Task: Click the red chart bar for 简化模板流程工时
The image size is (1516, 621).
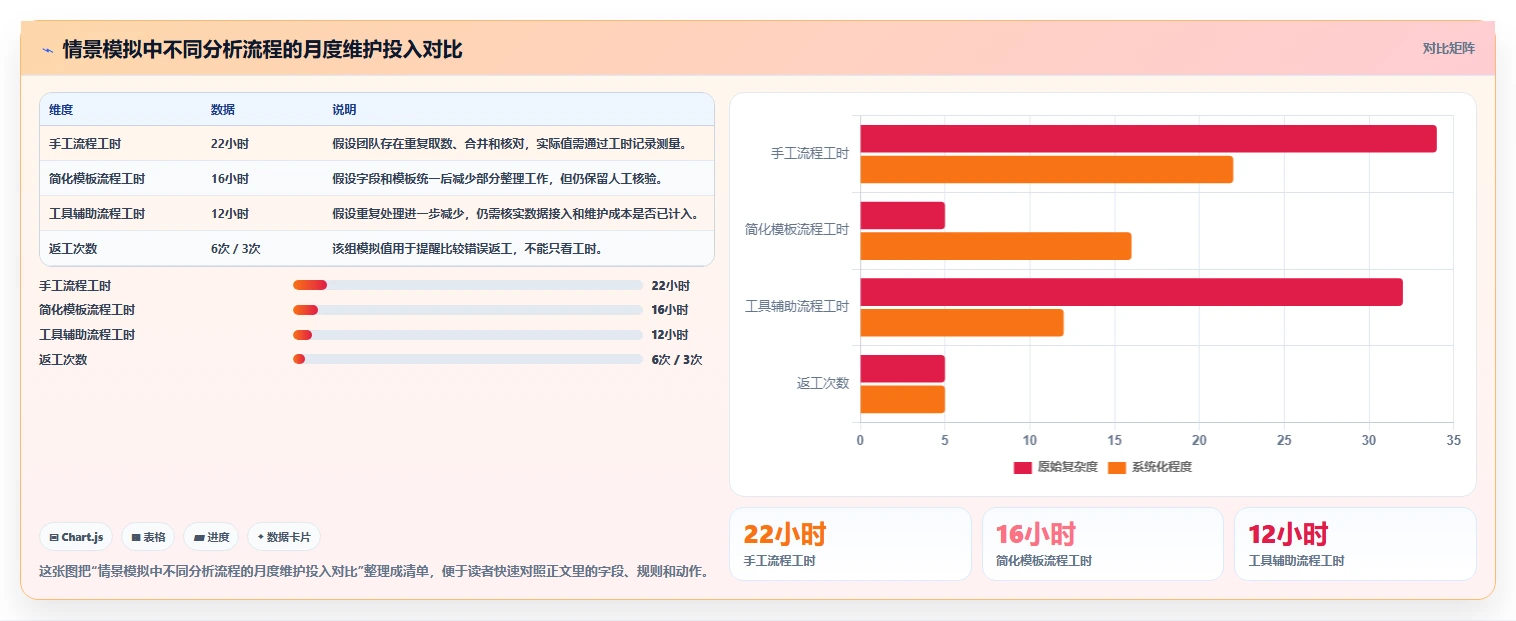Action: click(x=902, y=215)
